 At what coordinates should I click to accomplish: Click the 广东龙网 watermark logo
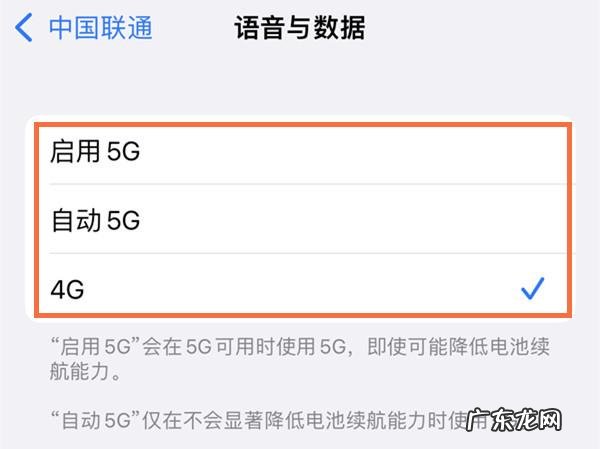click(542, 419)
